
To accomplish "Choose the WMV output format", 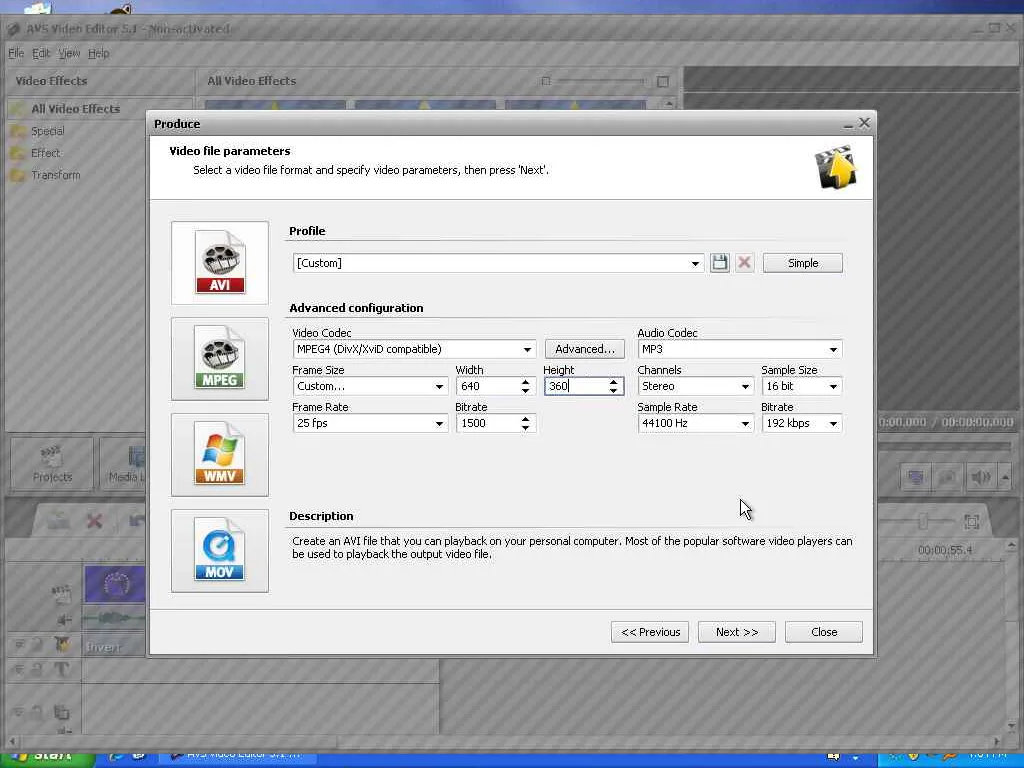I will pyautogui.click(x=219, y=455).
